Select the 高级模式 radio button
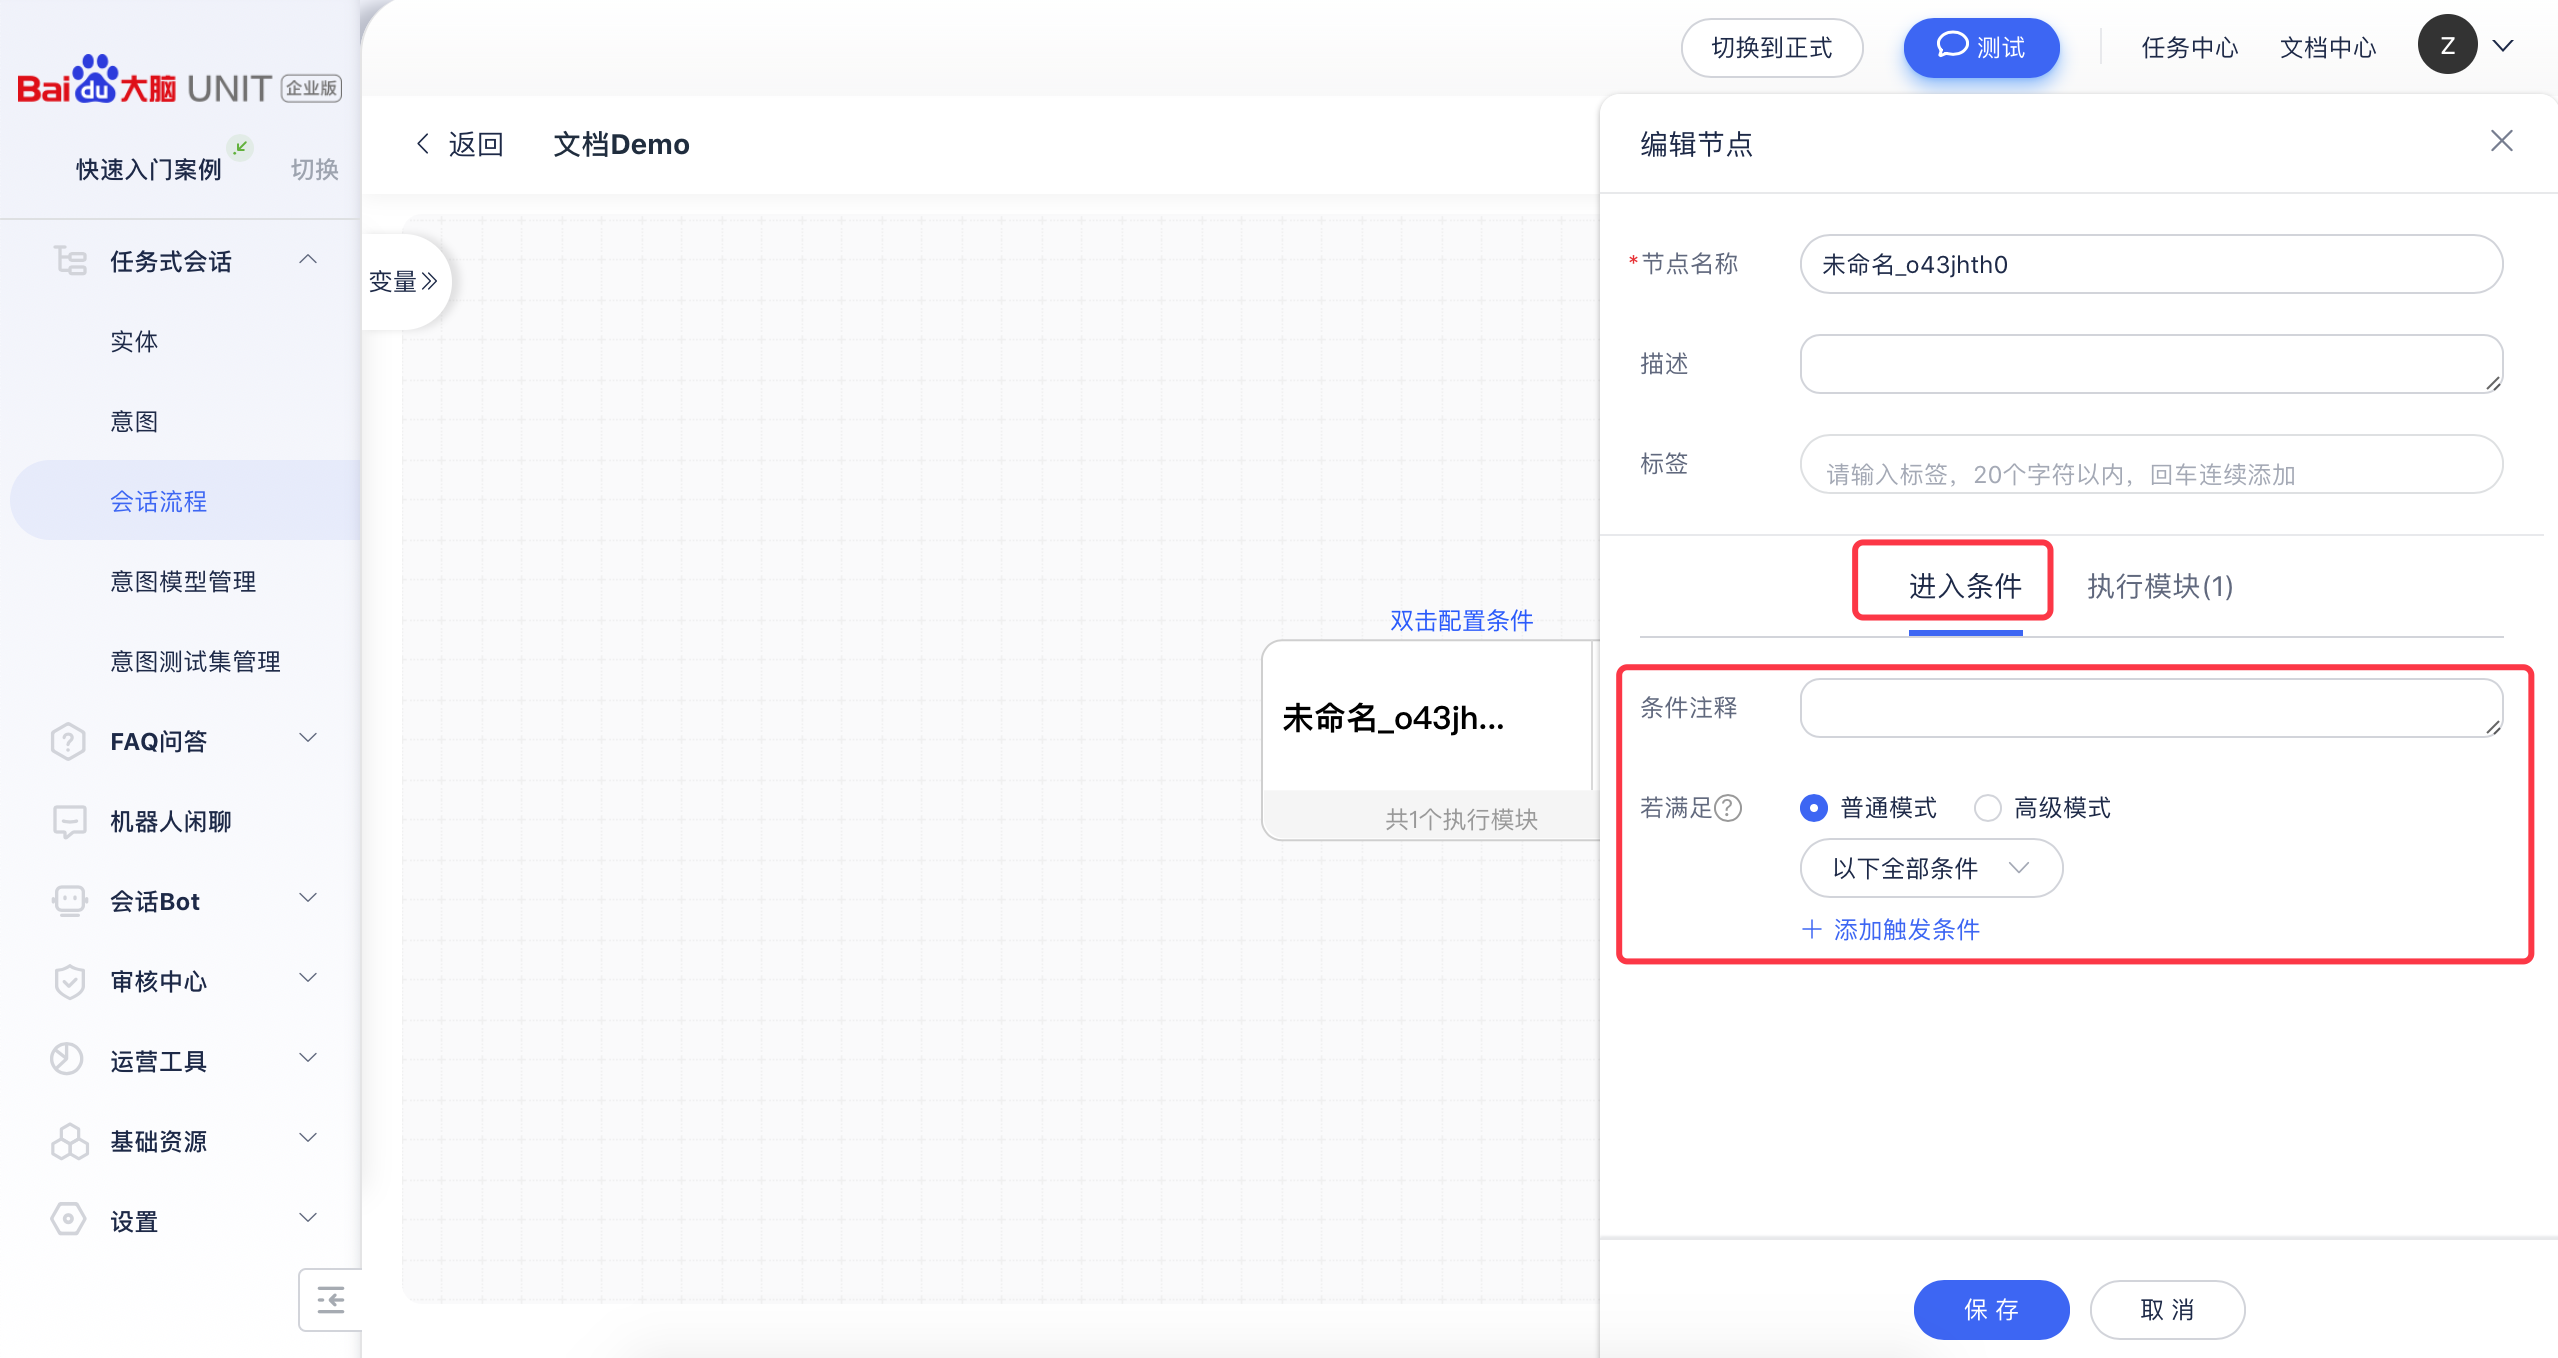Image resolution: width=2558 pixels, height=1358 pixels. 1987,807
